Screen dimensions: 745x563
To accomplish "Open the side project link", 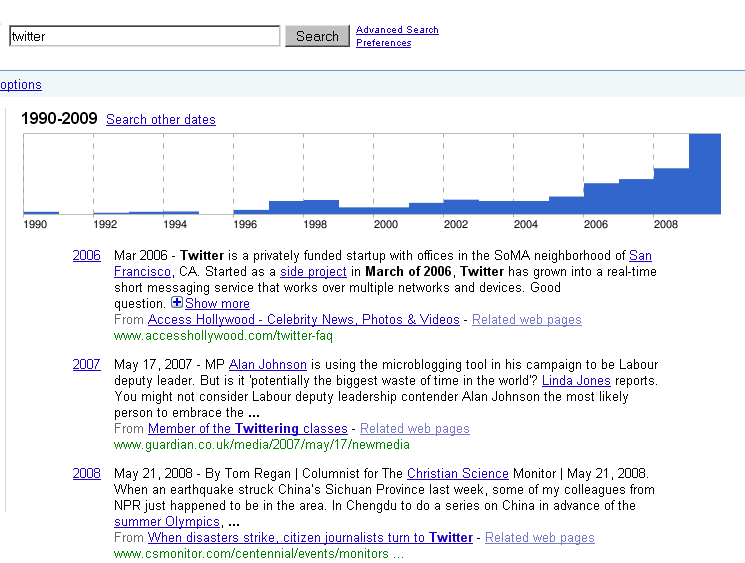I will tap(313, 272).
